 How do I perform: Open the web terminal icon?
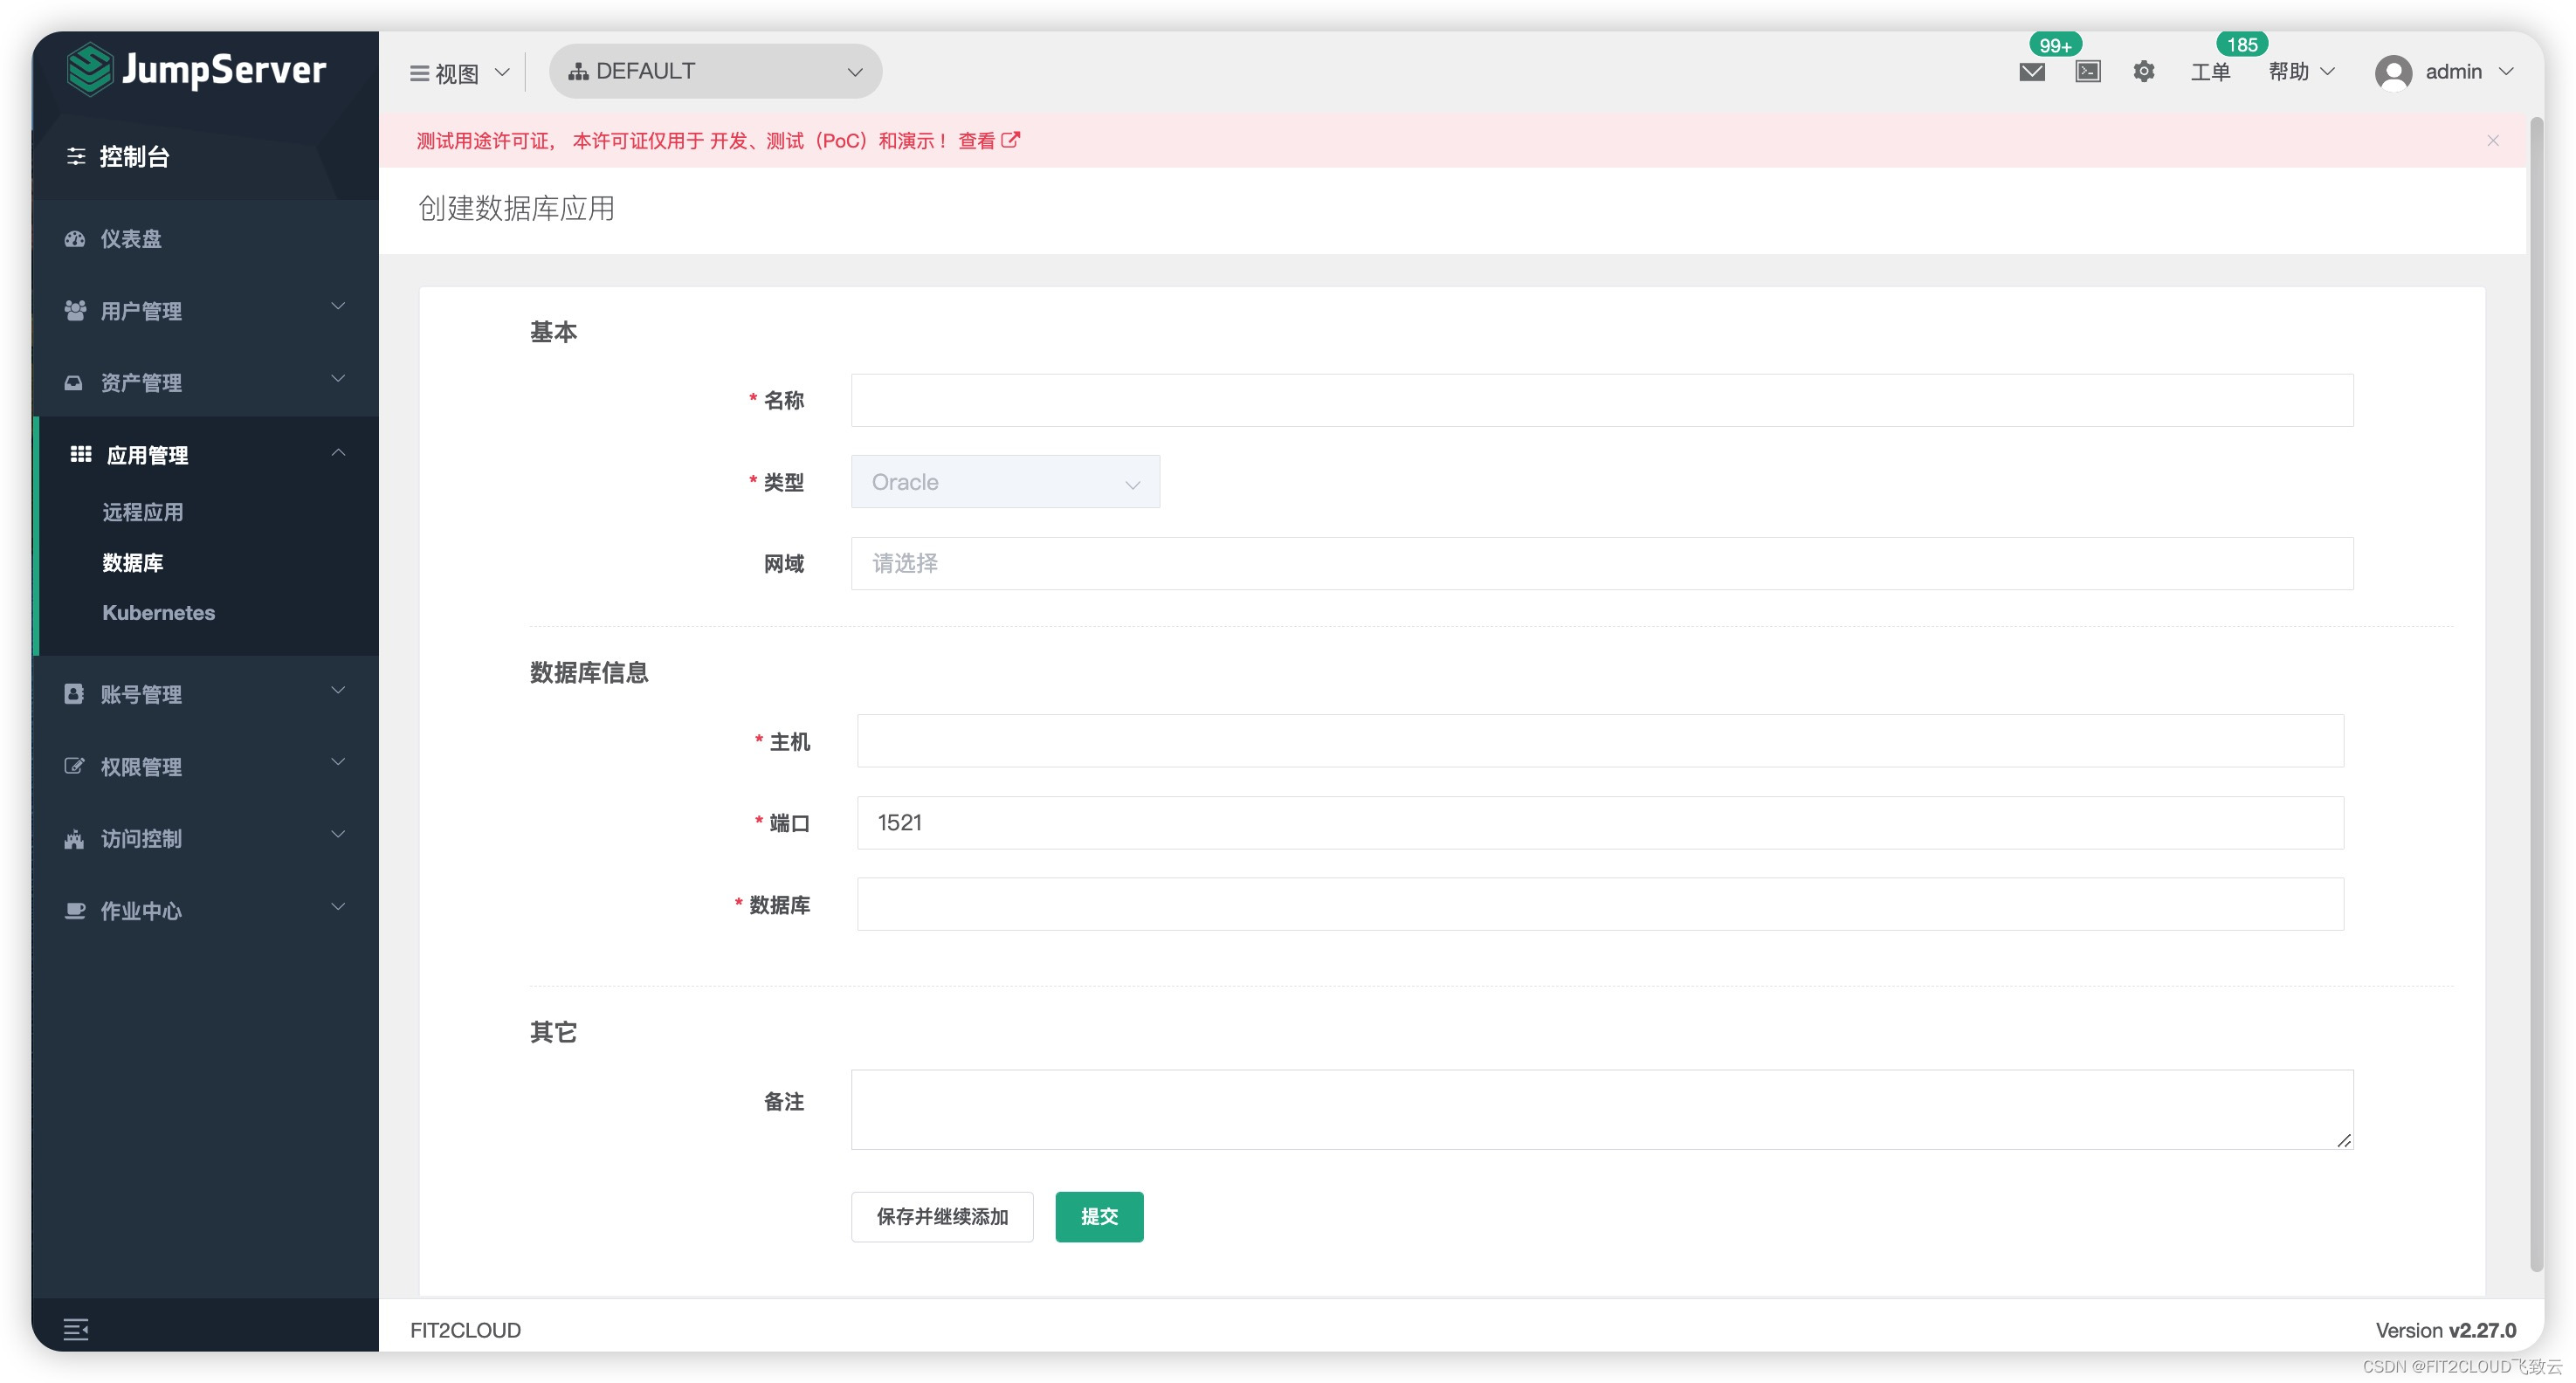click(2087, 72)
